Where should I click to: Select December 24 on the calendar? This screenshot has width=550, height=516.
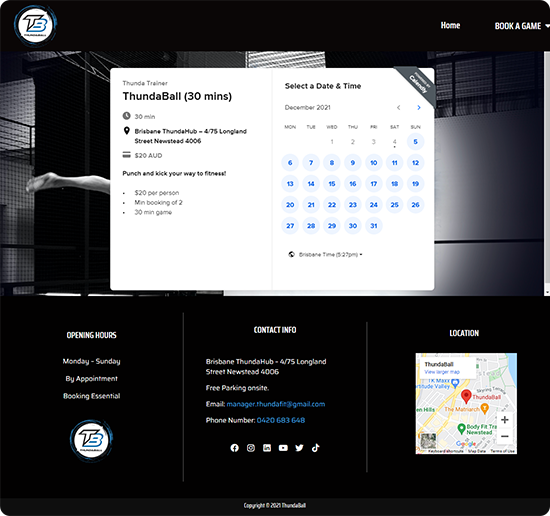click(x=374, y=205)
